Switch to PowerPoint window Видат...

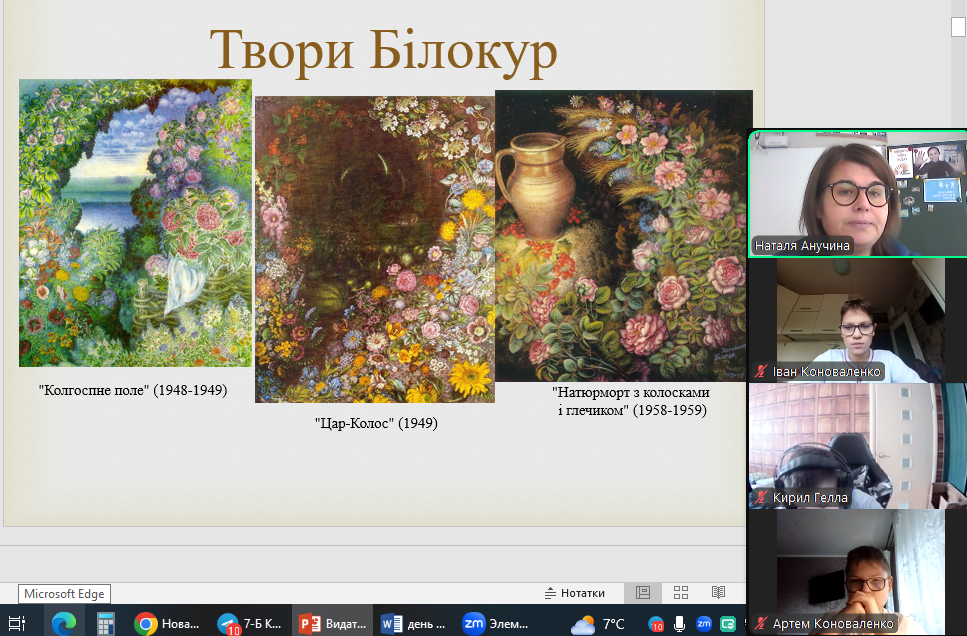click(332, 624)
